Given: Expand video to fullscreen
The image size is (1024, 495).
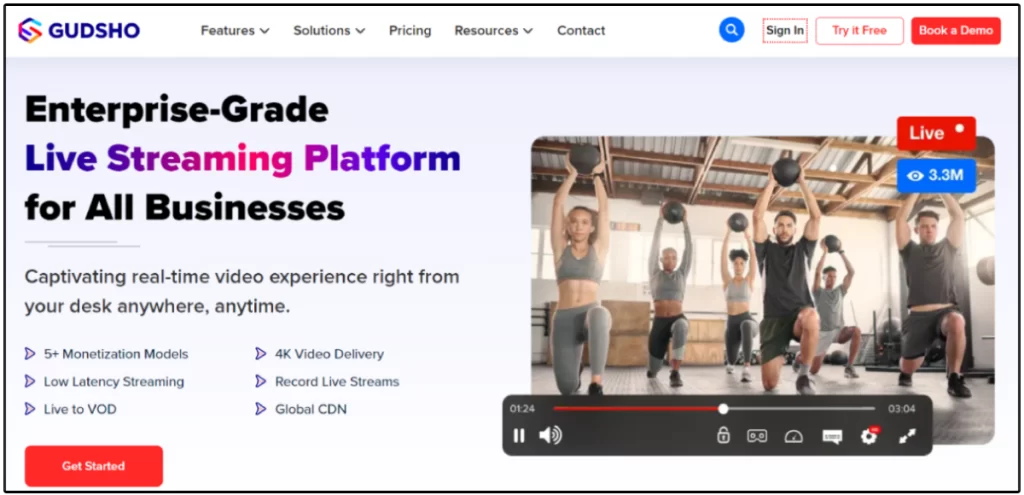Looking at the screenshot, I should click(x=907, y=436).
